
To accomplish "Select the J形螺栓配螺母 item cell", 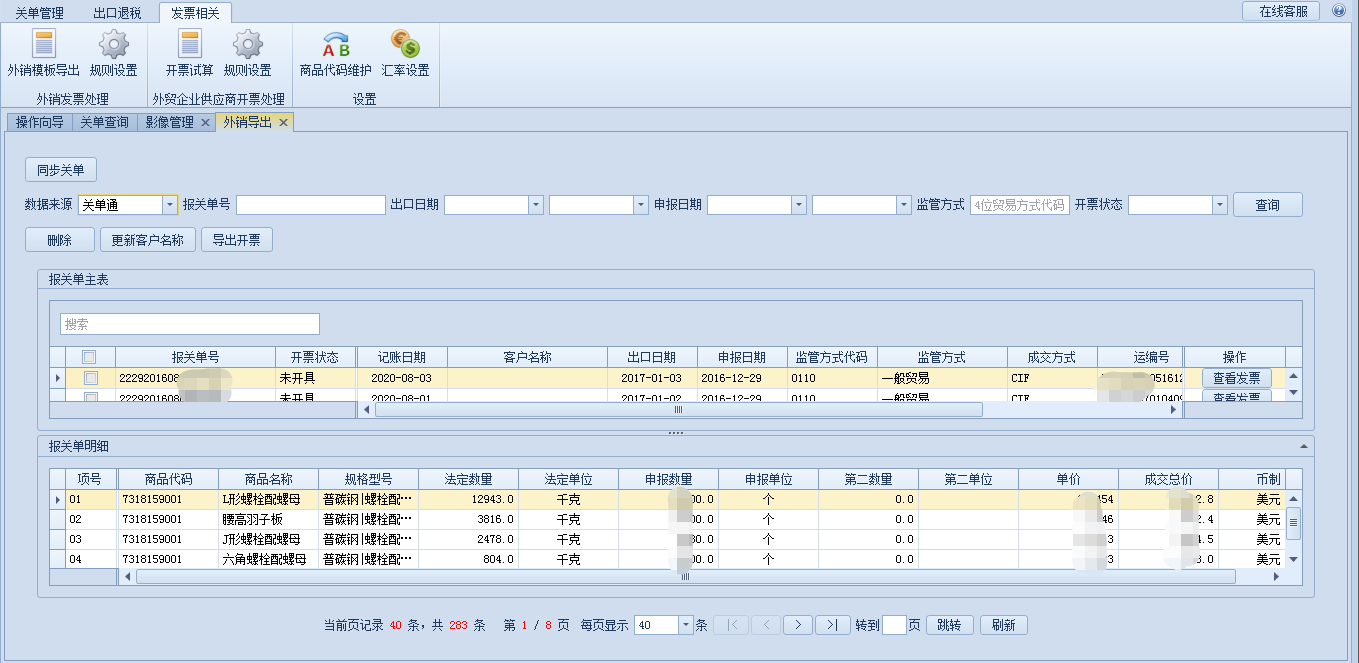I will 268,539.
